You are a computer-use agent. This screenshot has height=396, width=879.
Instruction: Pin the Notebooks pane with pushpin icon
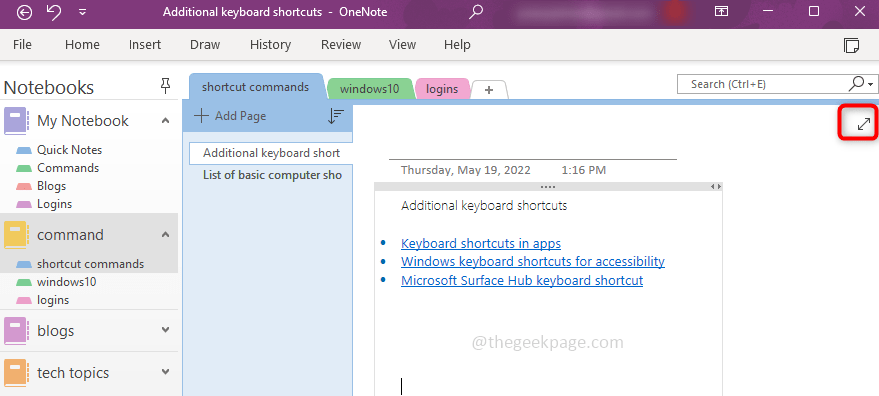coord(165,86)
